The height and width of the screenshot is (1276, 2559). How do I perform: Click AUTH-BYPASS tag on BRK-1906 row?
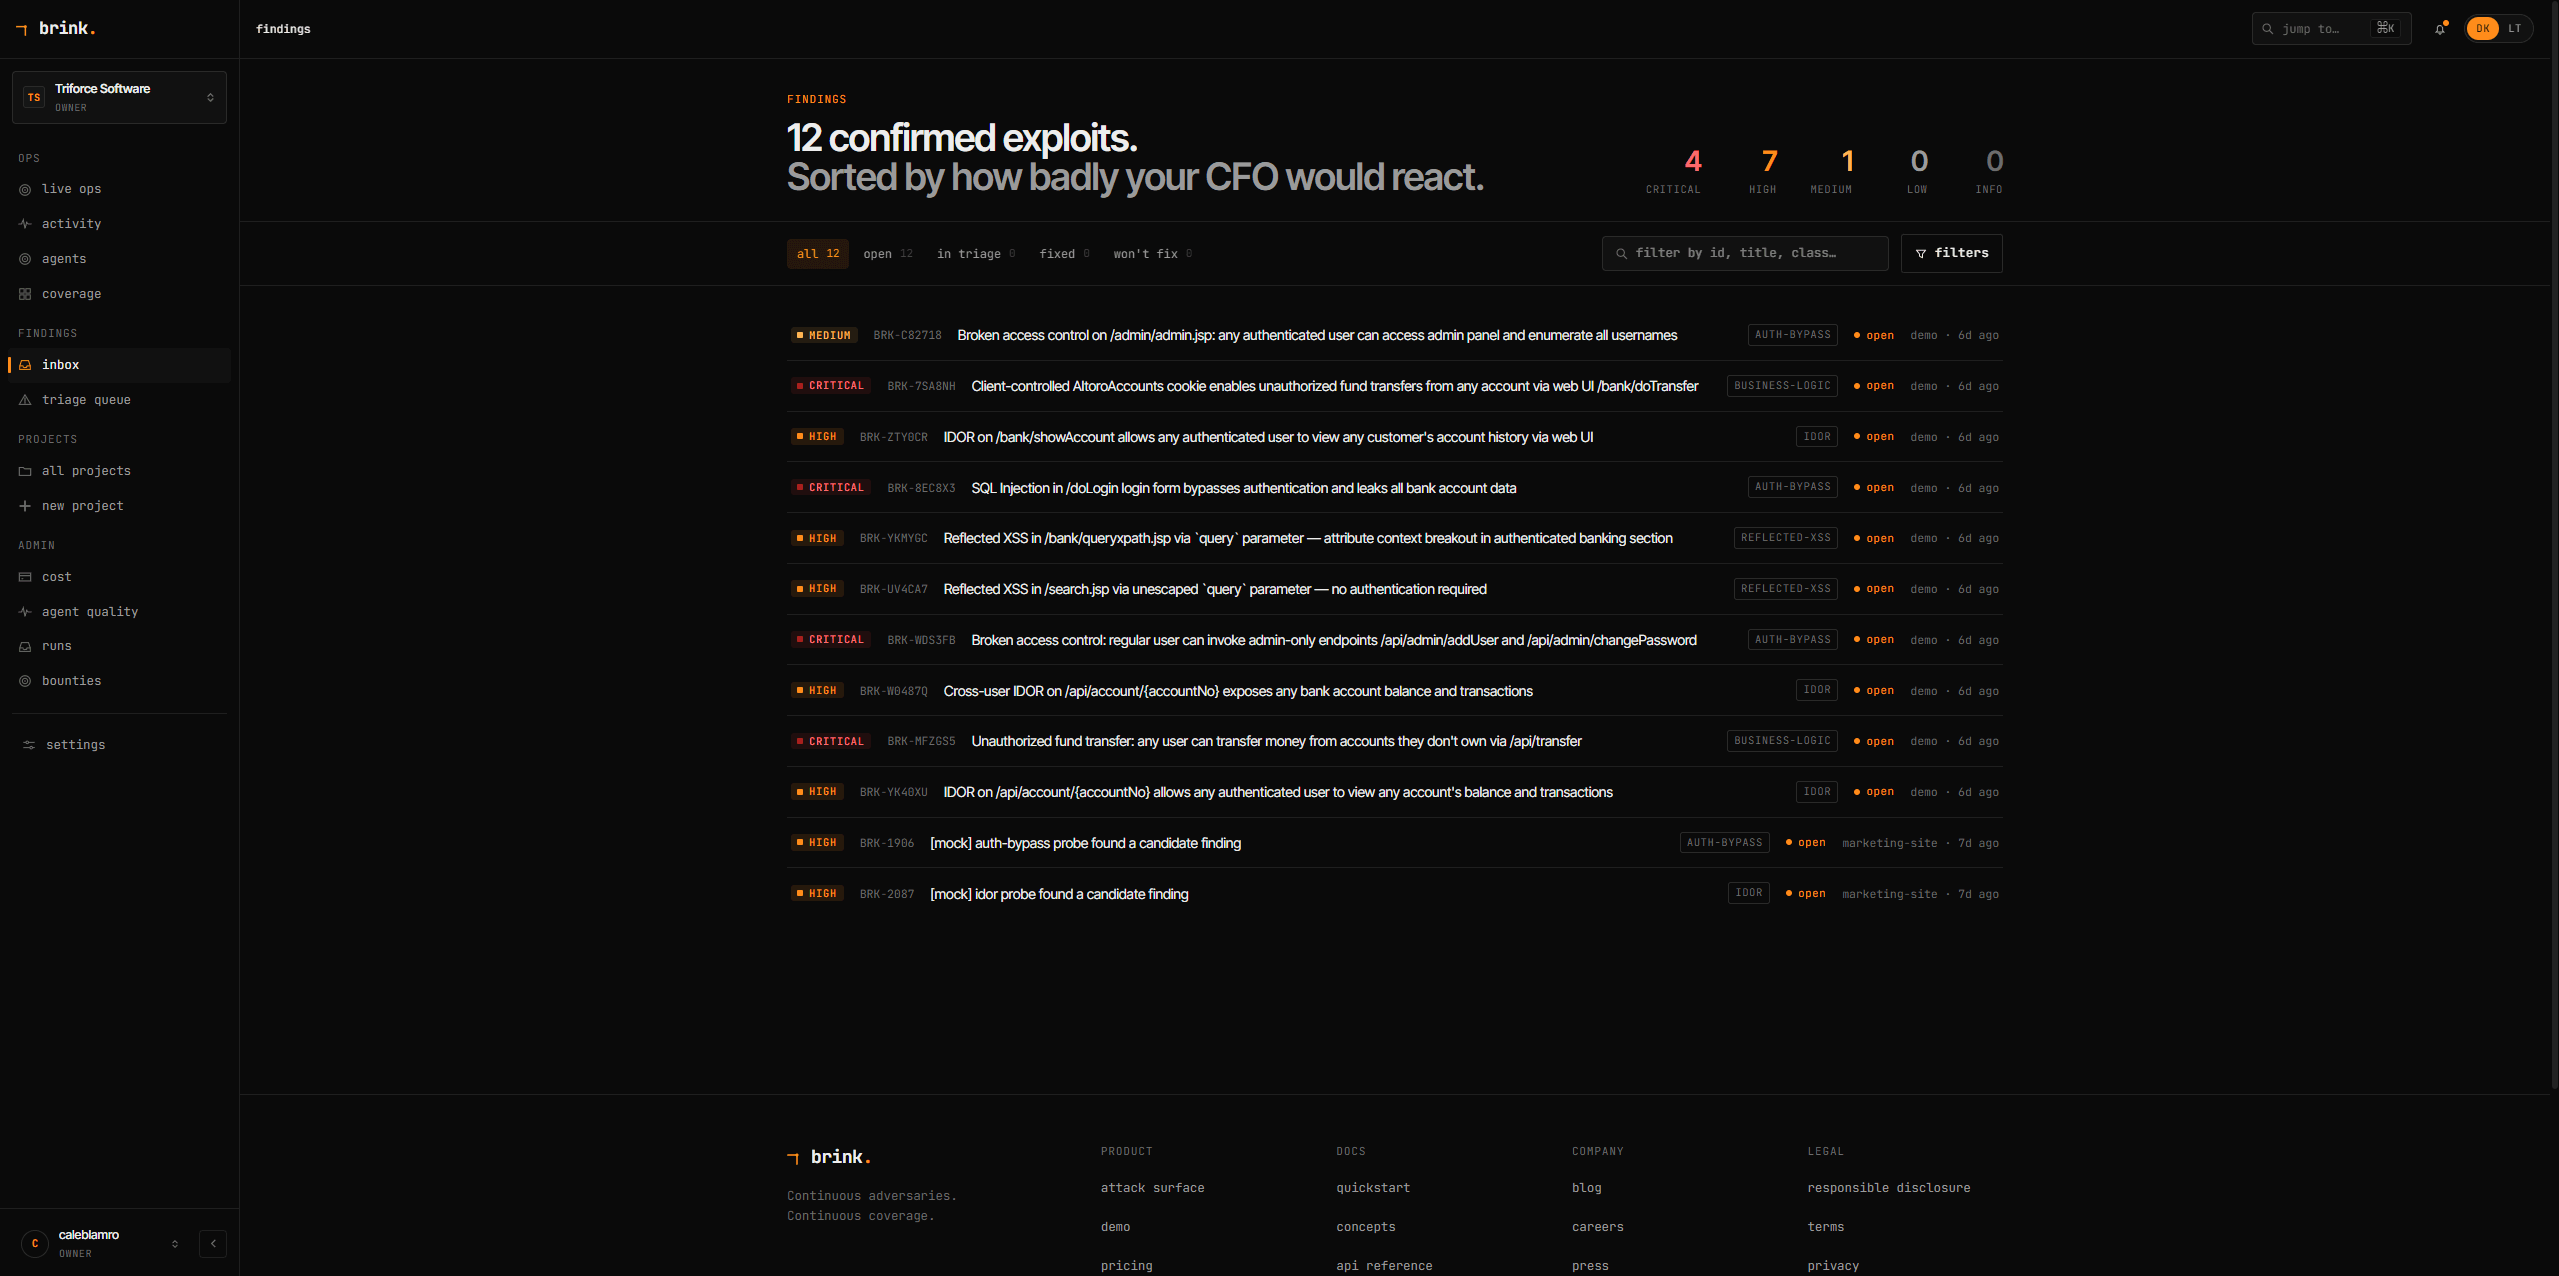click(x=1724, y=843)
